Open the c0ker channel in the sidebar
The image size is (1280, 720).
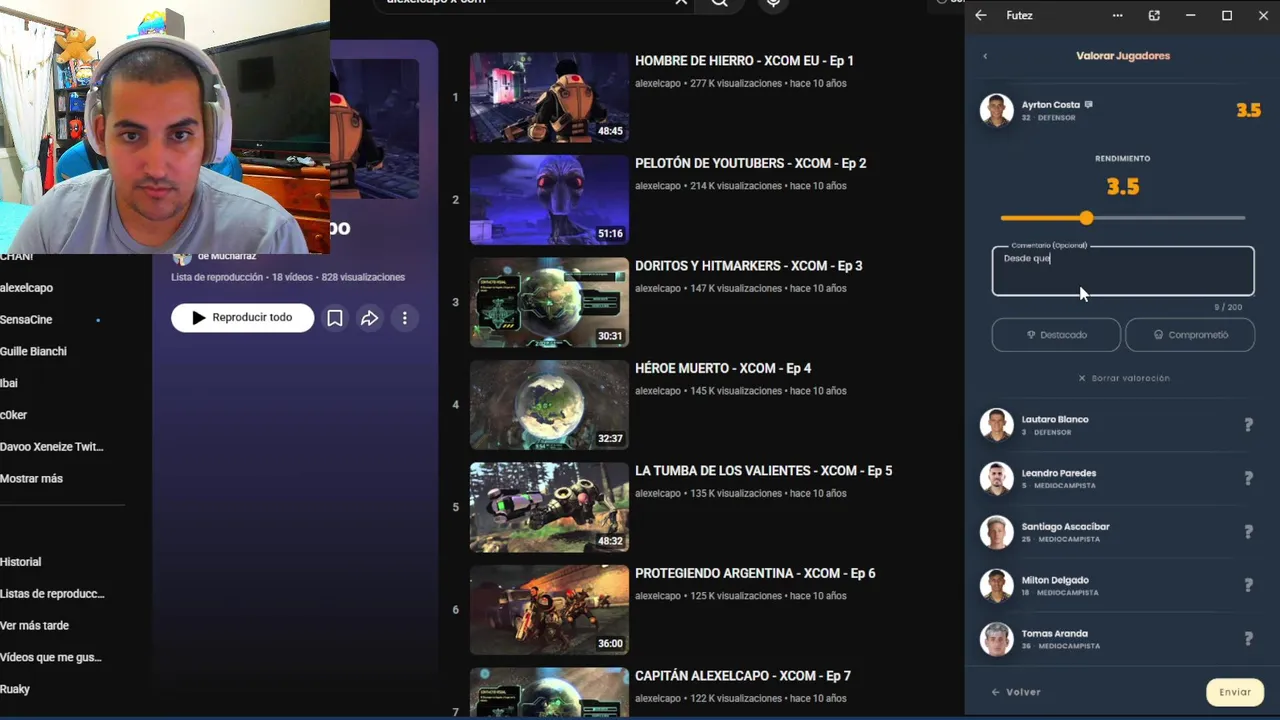click(14, 415)
